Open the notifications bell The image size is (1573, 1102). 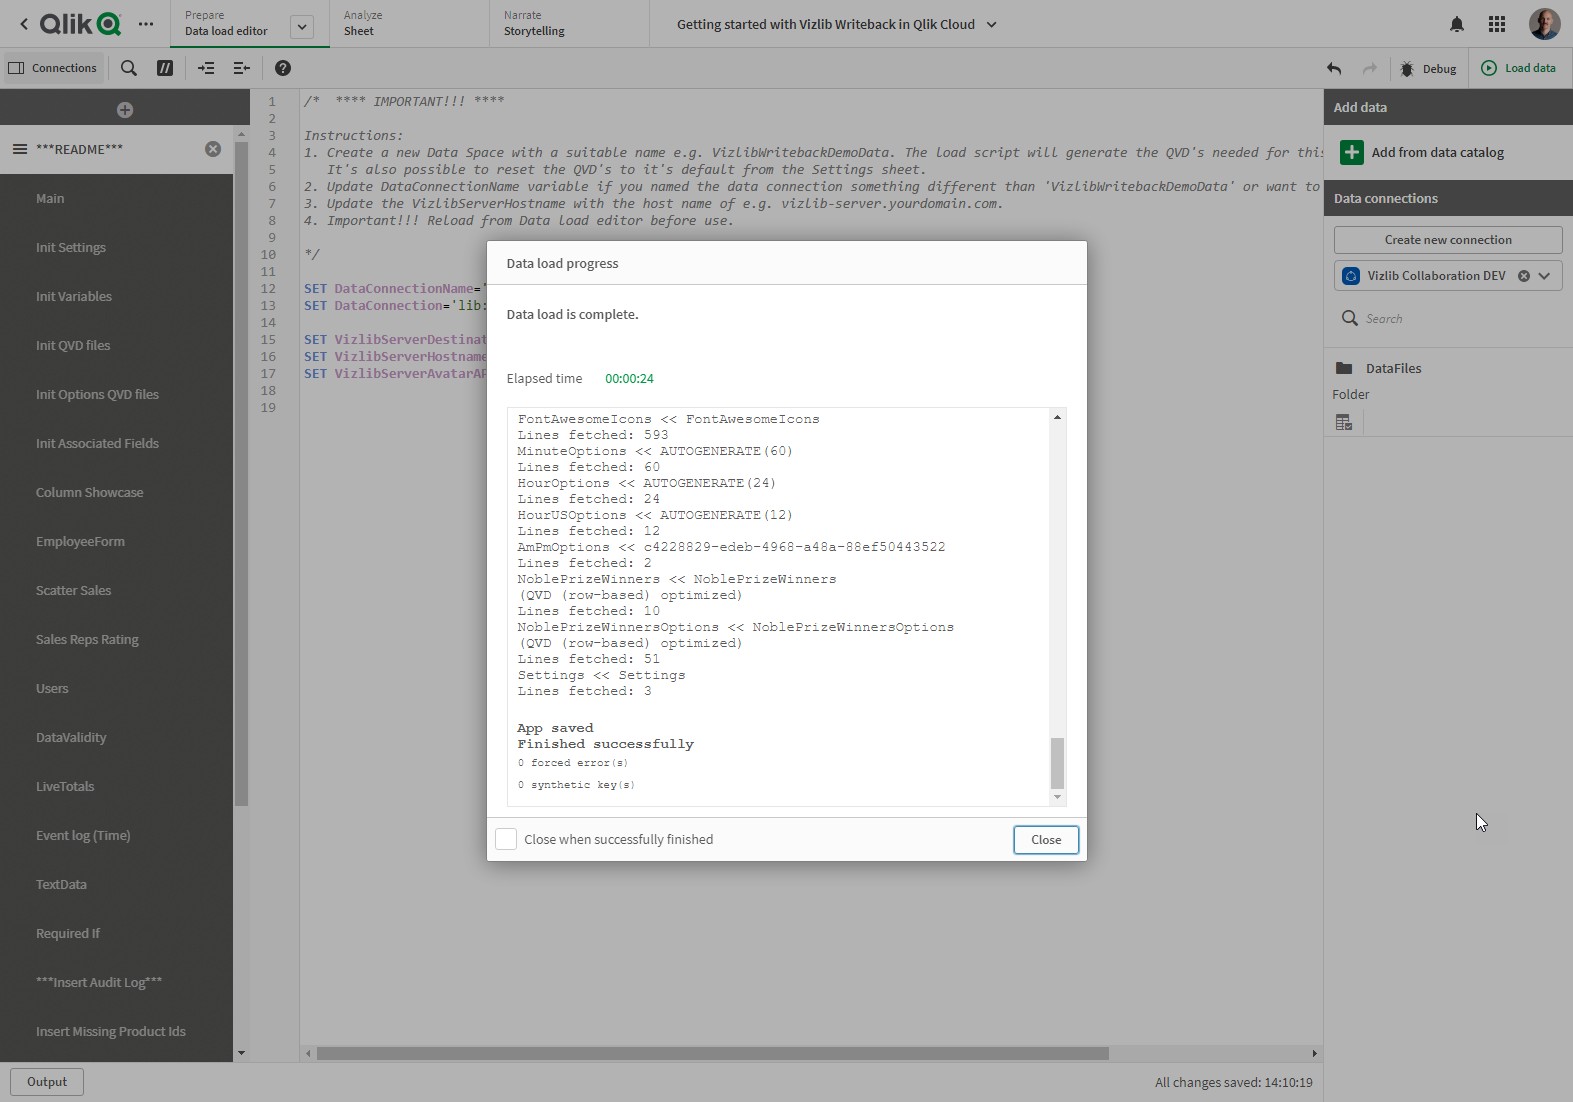coord(1457,24)
